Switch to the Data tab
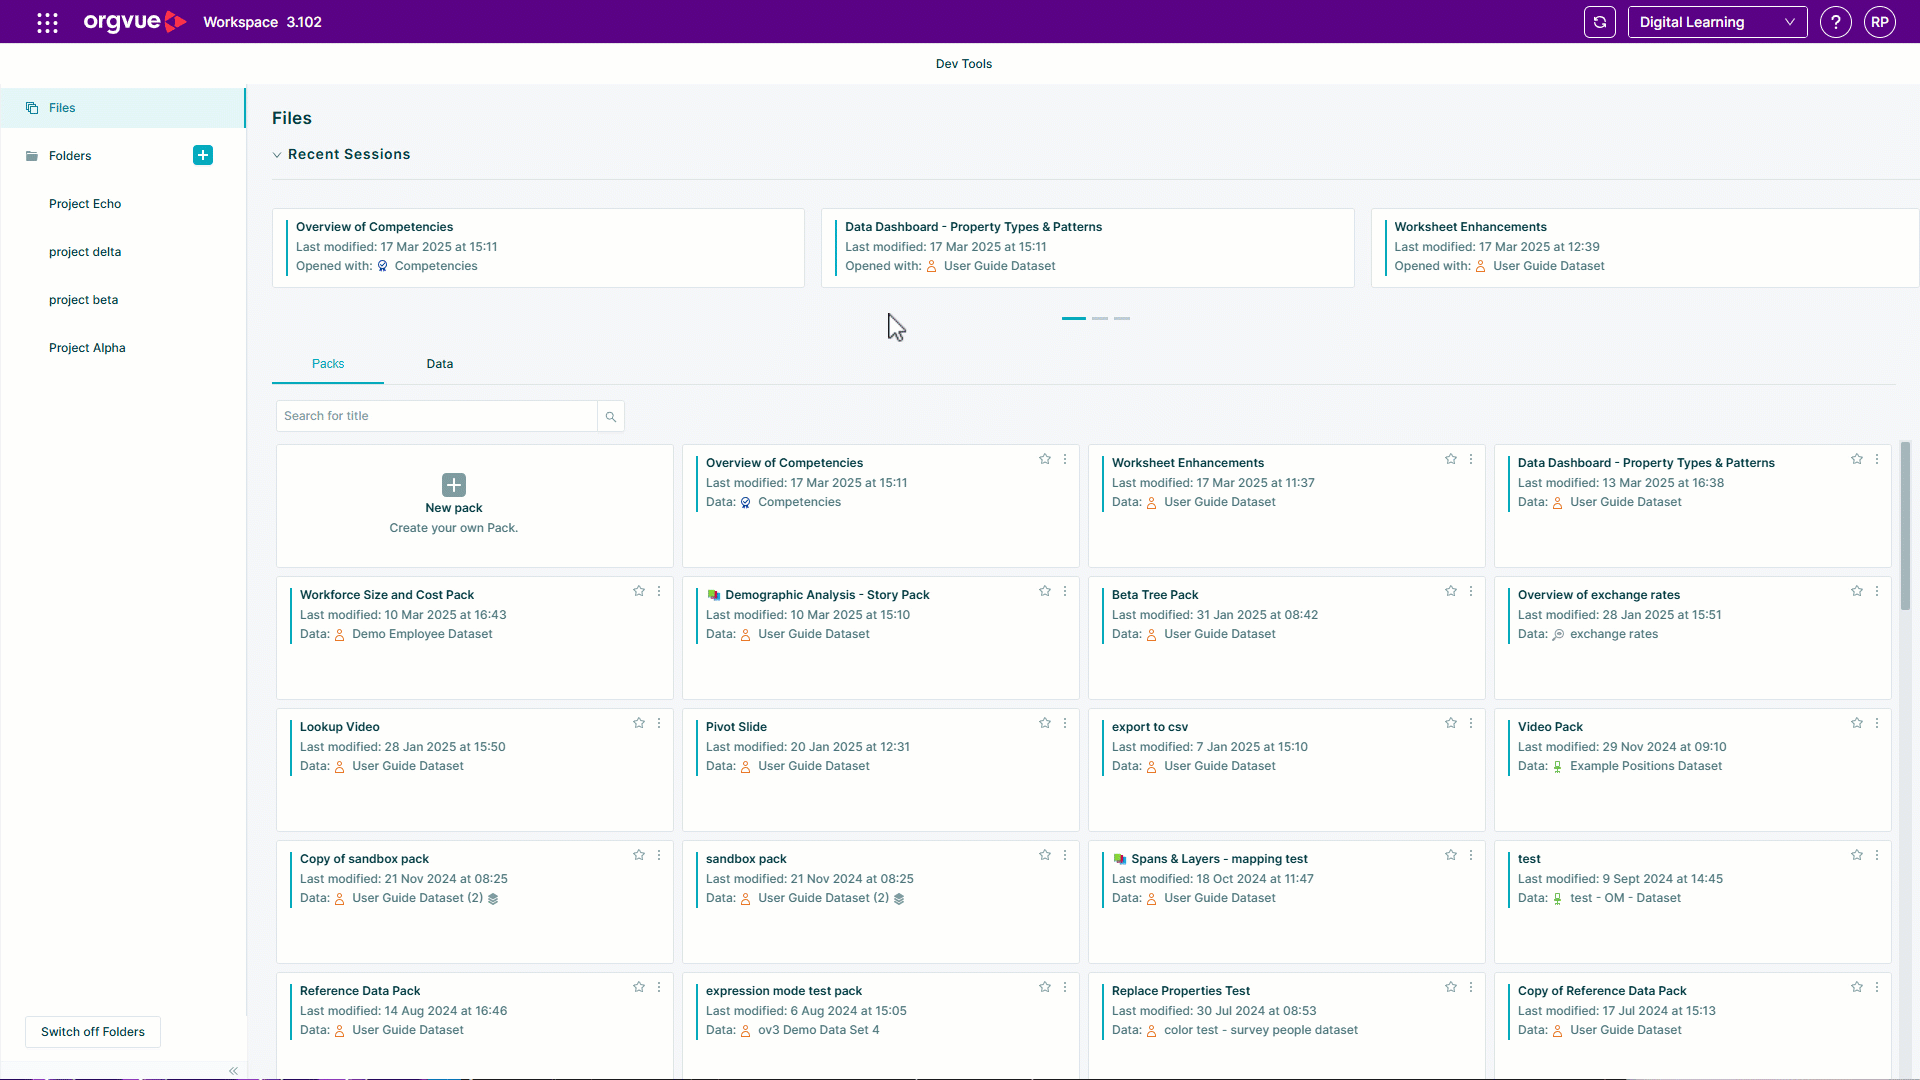Image resolution: width=1920 pixels, height=1080 pixels. pos(440,364)
